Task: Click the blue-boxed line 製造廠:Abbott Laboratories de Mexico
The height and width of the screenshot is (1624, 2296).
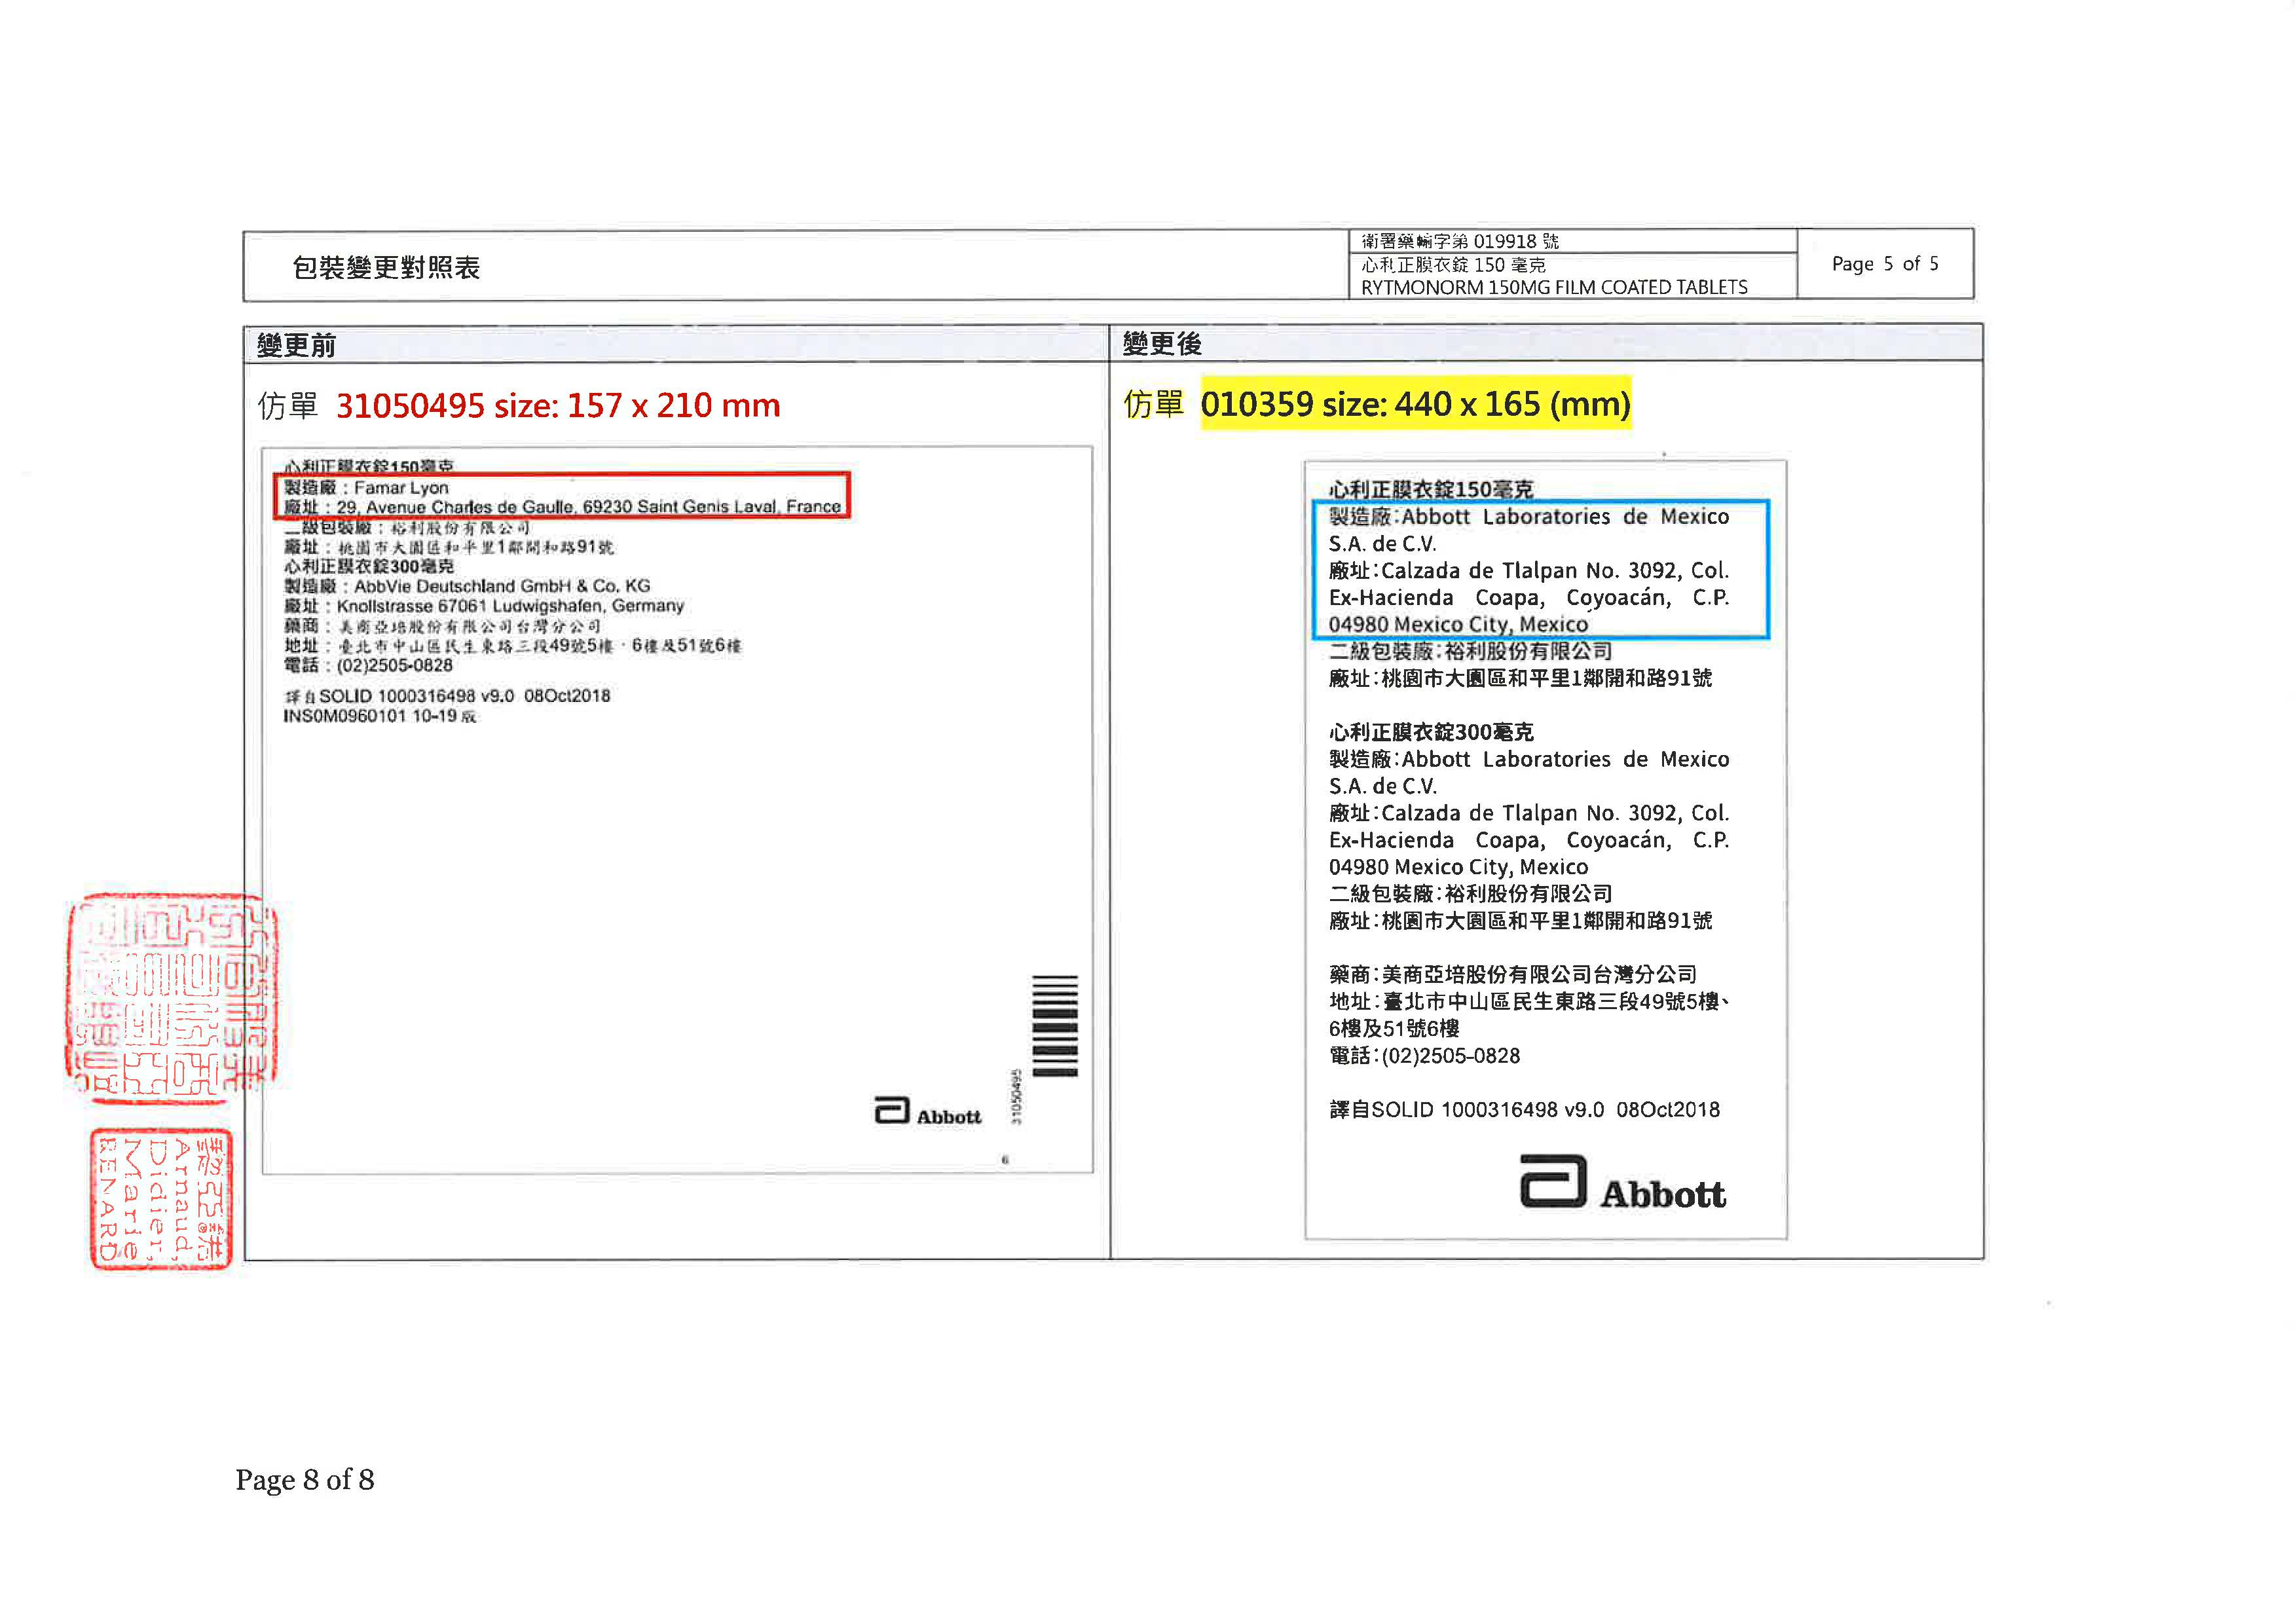Action: pyautogui.click(x=1528, y=517)
